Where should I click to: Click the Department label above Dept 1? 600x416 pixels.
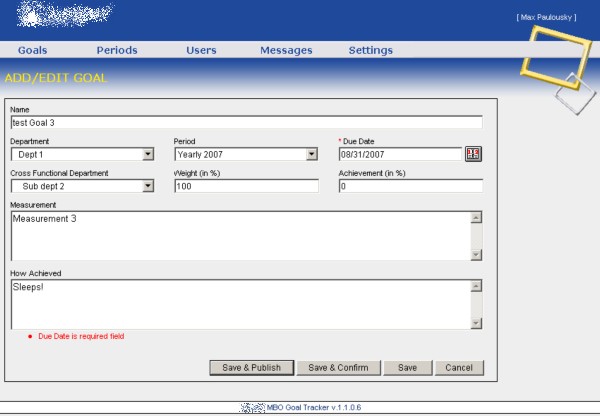(29, 142)
